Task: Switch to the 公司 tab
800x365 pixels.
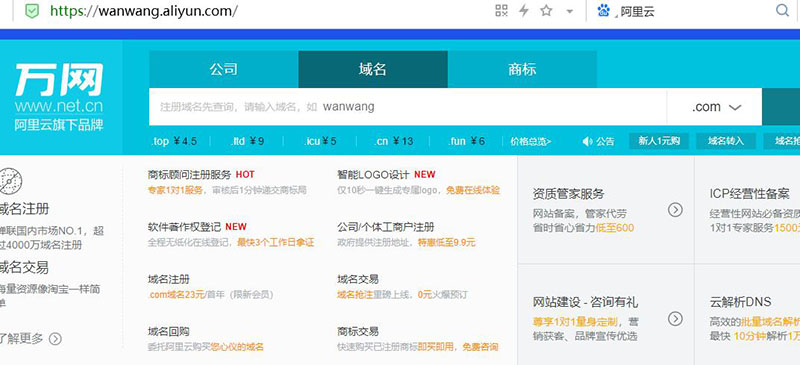Action: [x=223, y=69]
